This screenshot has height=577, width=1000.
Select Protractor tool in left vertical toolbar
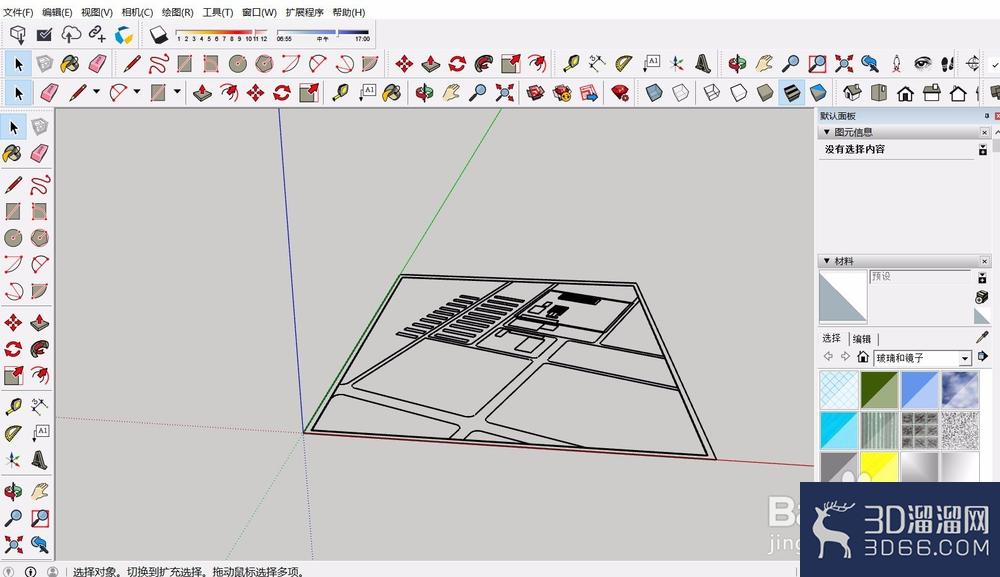coord(13,433)
